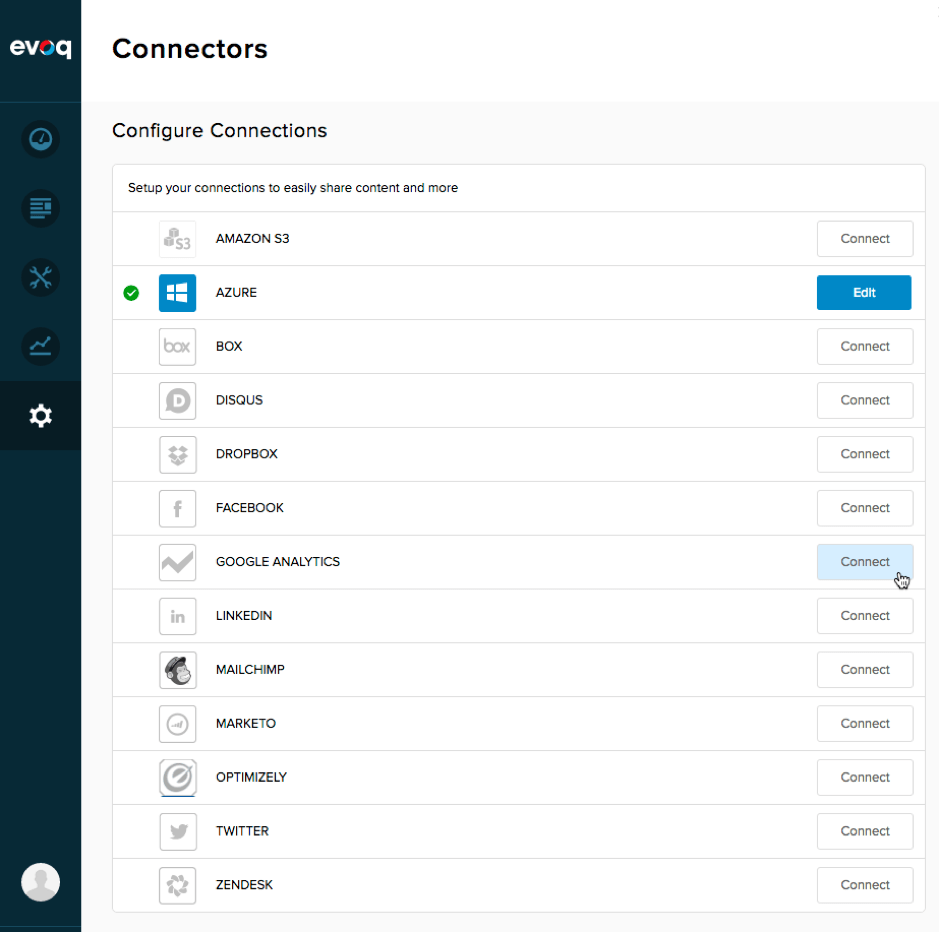Connect the Dropbox connector
939x932 pixels.
pyautogui.click(x=865, y=454)
